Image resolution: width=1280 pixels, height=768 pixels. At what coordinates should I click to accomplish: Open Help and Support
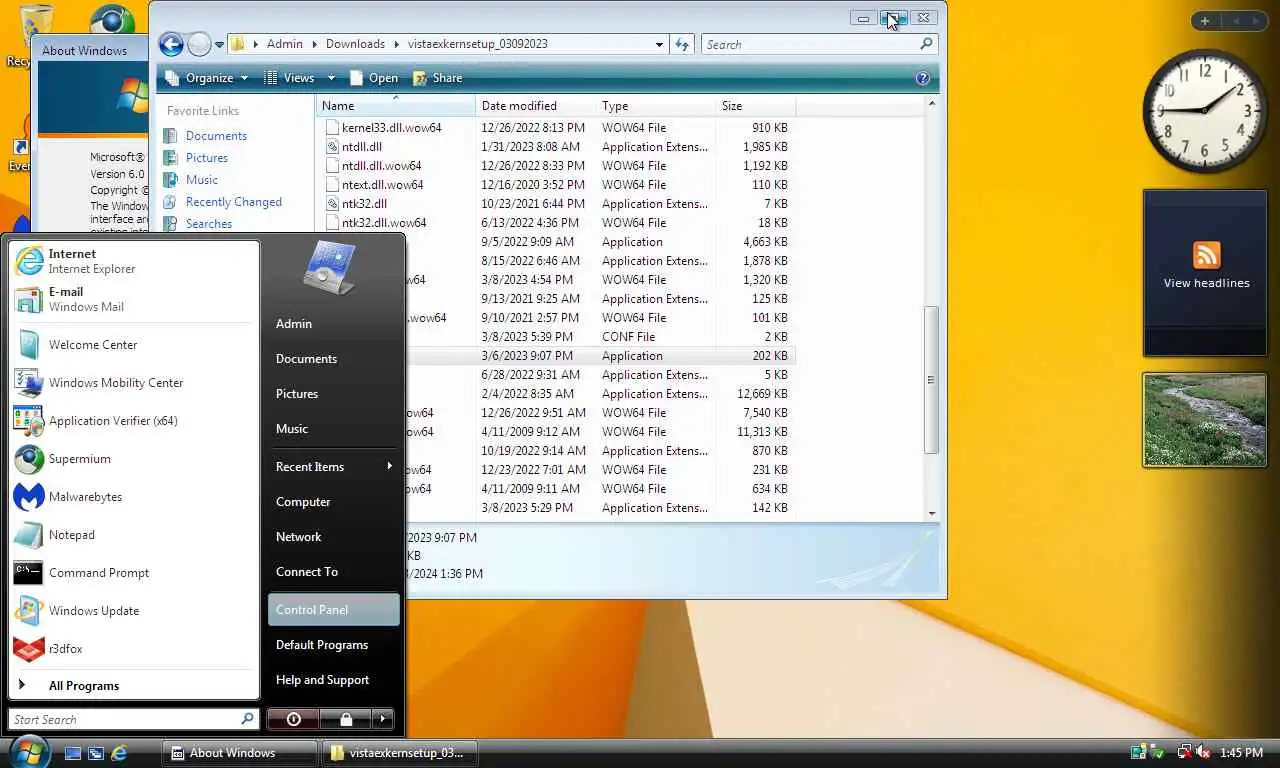[334, 680]
